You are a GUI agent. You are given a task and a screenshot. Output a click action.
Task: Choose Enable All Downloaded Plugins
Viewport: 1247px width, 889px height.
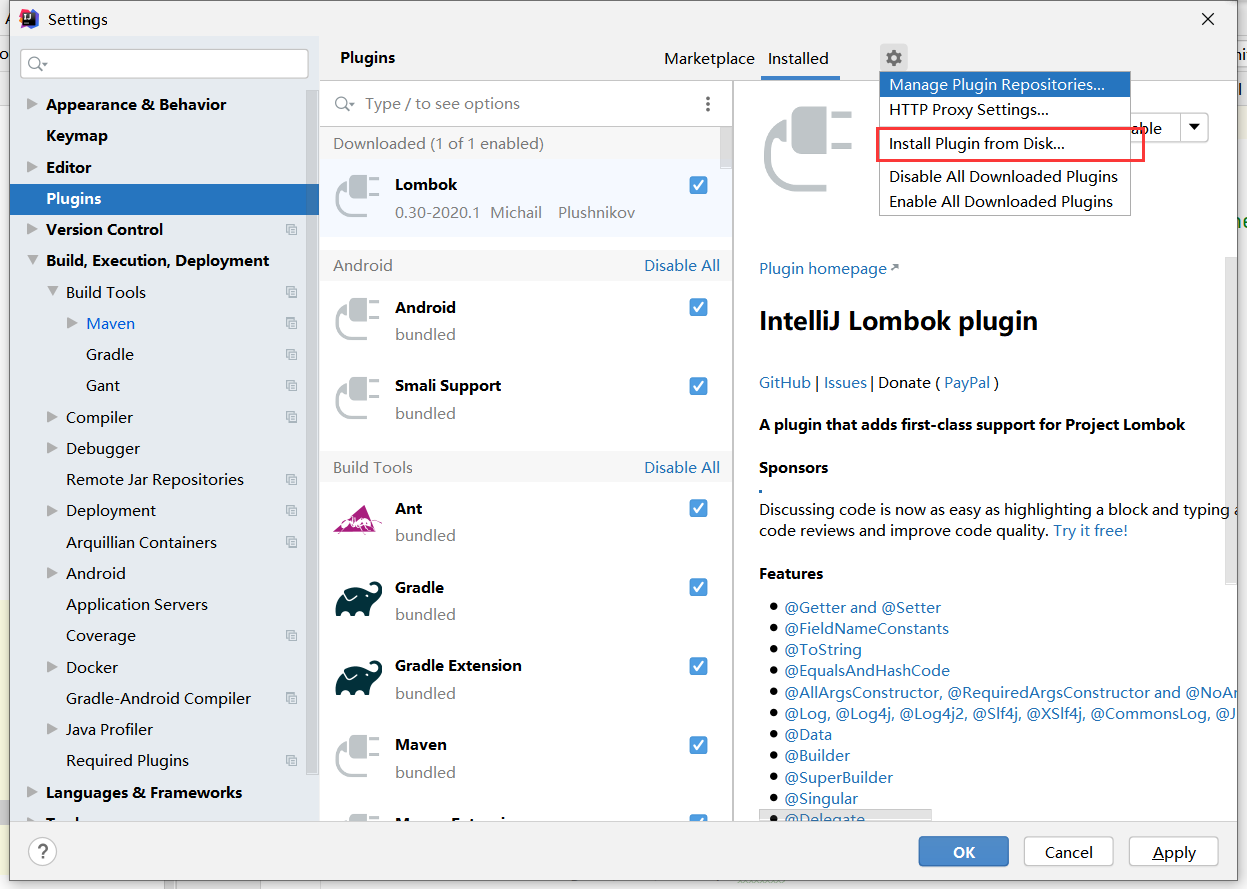(x=1005, y=201)
